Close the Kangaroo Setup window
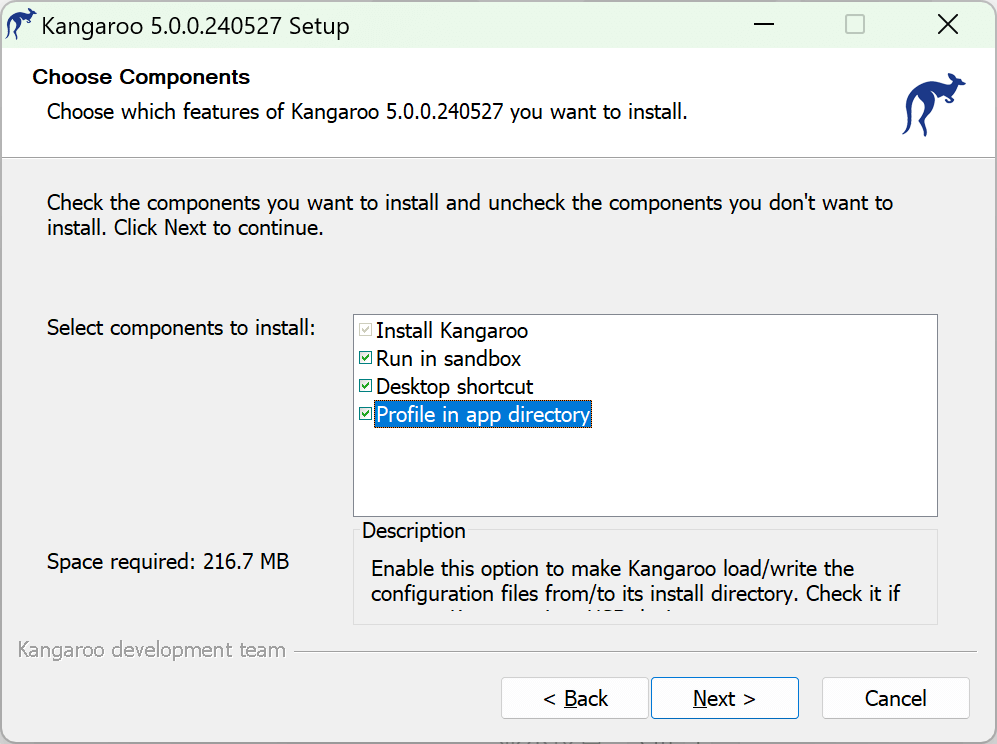The width and height of the screenshot is (997, 744). 947,25
